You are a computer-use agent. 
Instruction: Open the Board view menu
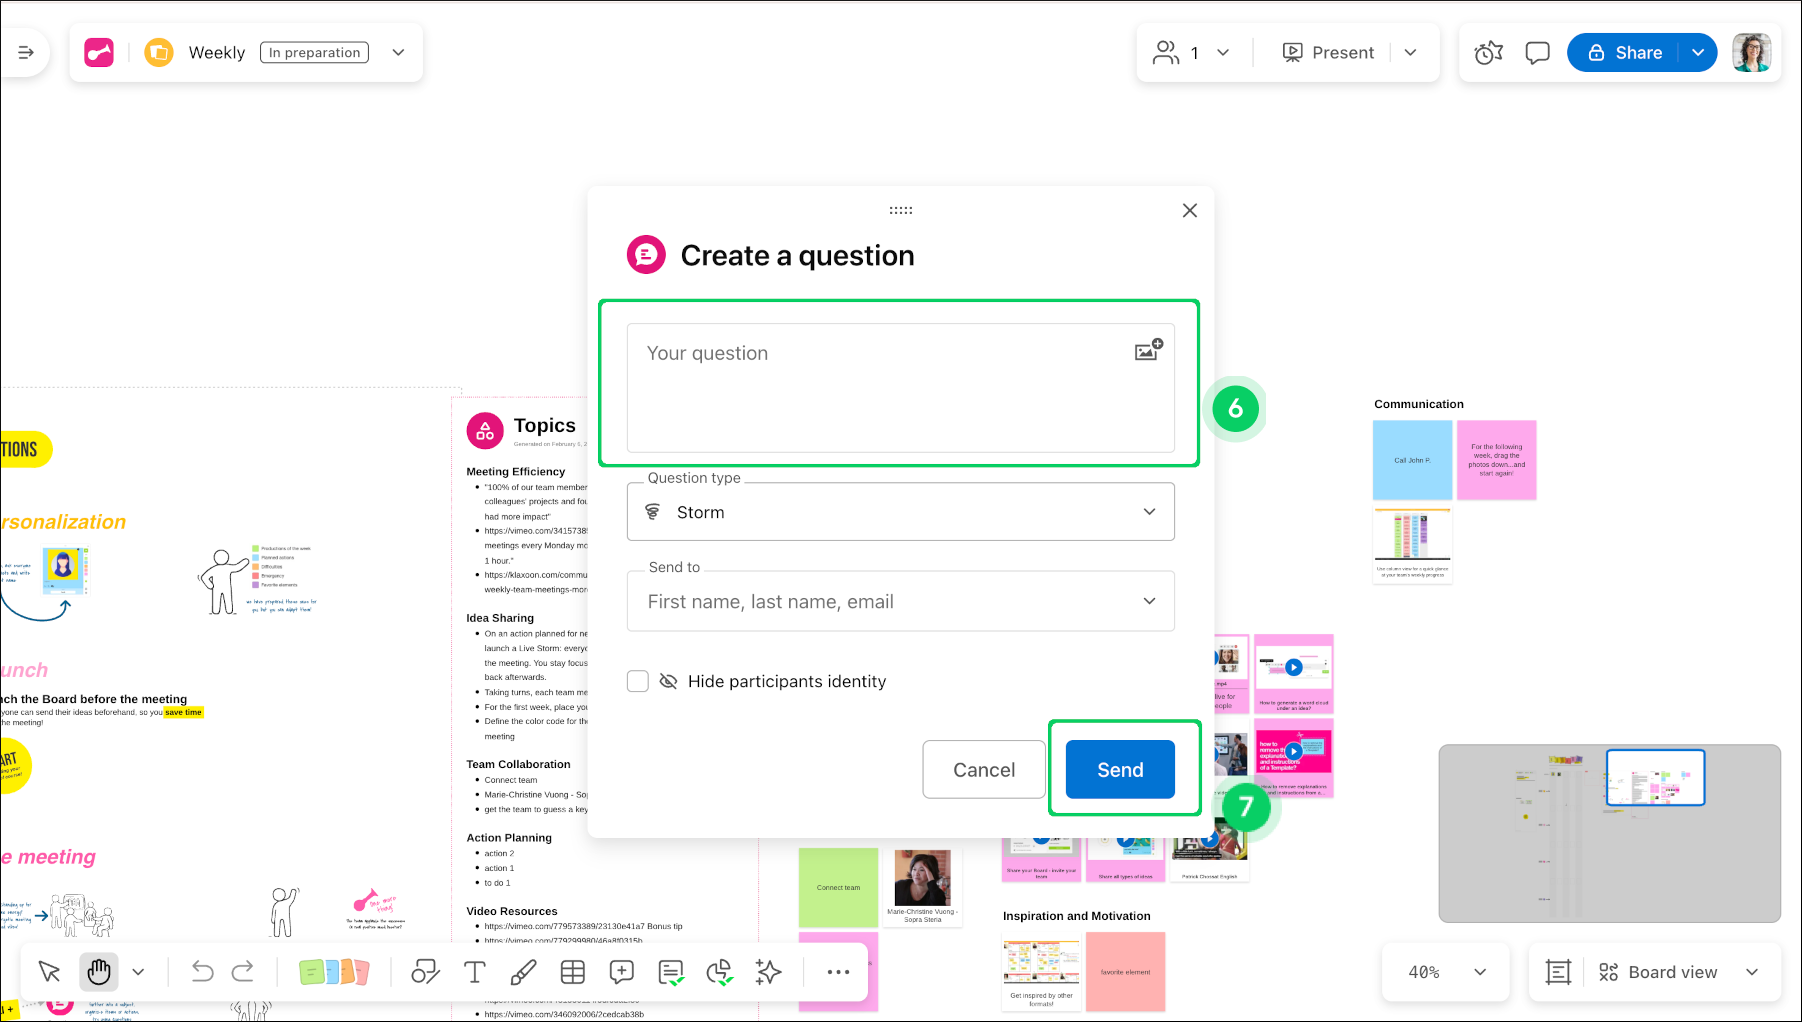tap(1672, 972)
